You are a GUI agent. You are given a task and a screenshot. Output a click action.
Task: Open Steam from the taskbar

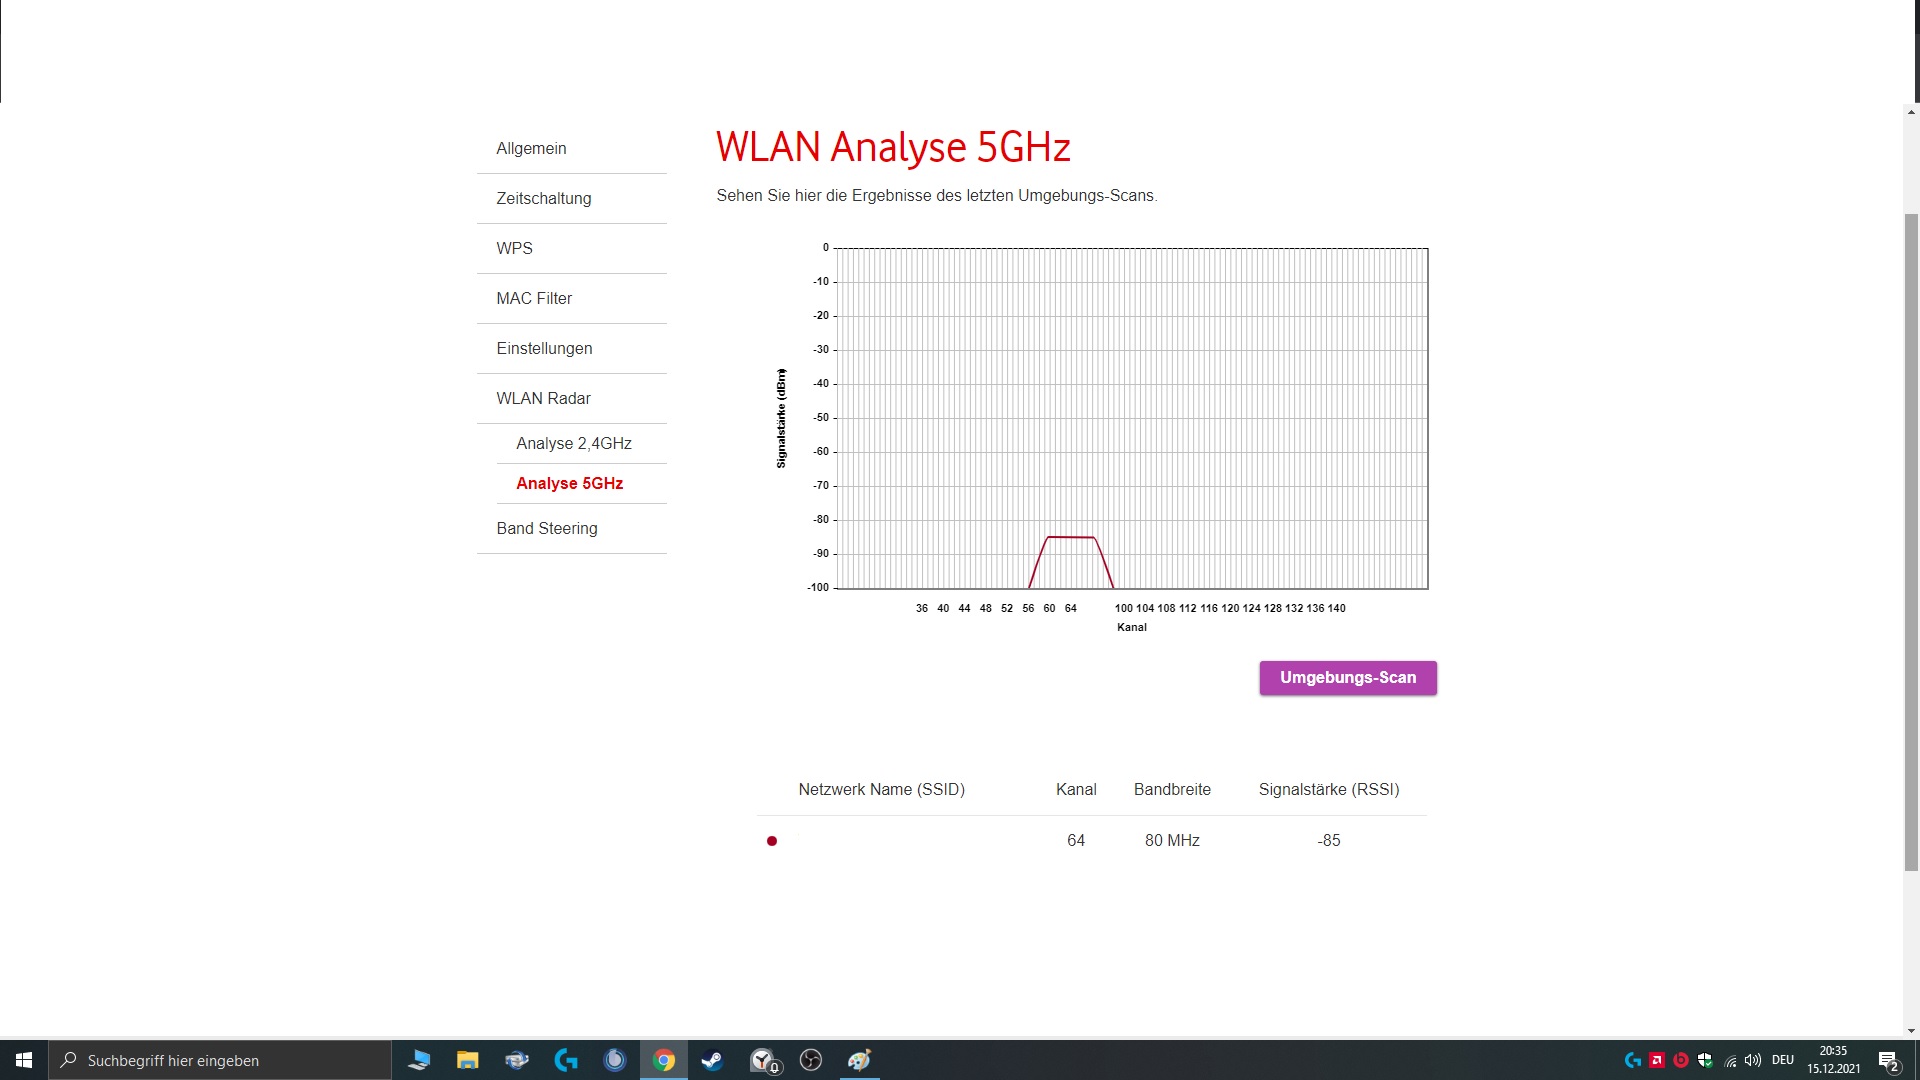712,1060
